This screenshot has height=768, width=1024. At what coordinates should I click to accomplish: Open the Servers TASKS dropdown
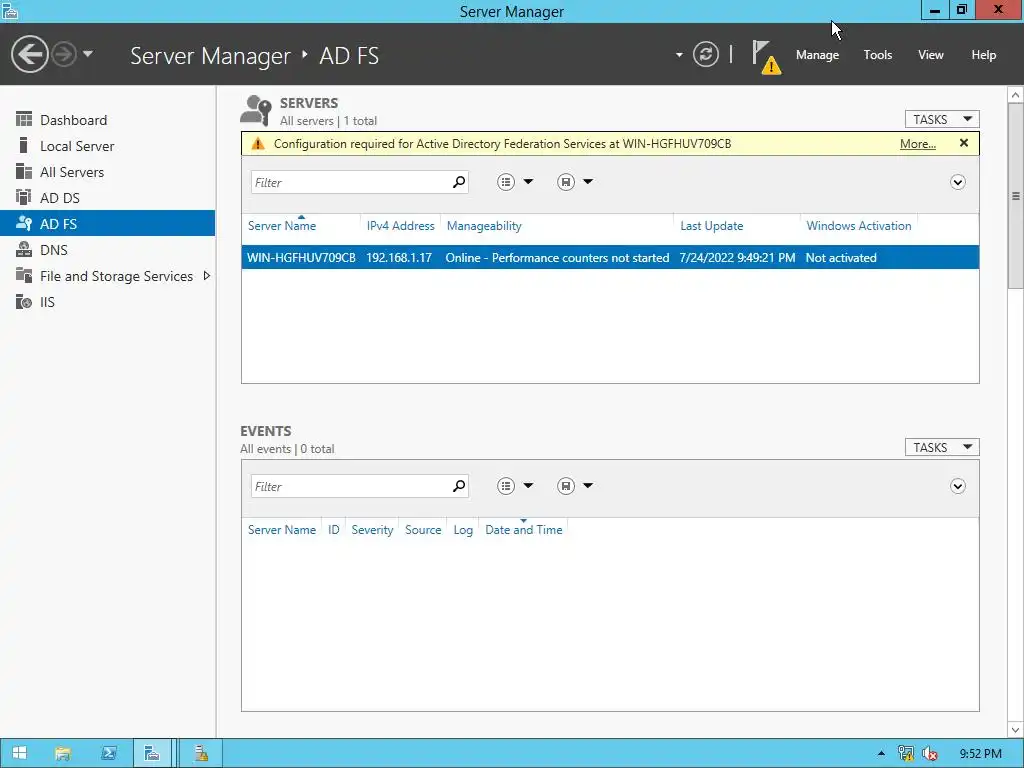coord(941,119)
